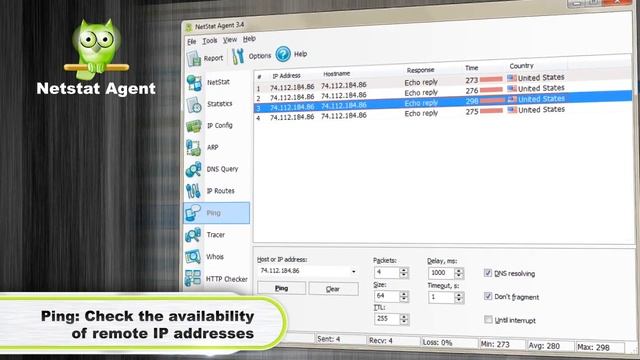Open the Whois sidebar icon
Screen dimensions: 640x360
pos(193,257)
